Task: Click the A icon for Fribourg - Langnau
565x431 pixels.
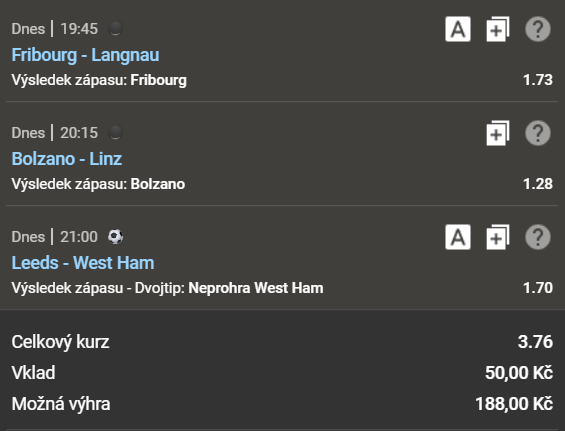Action: click(458, 29)
